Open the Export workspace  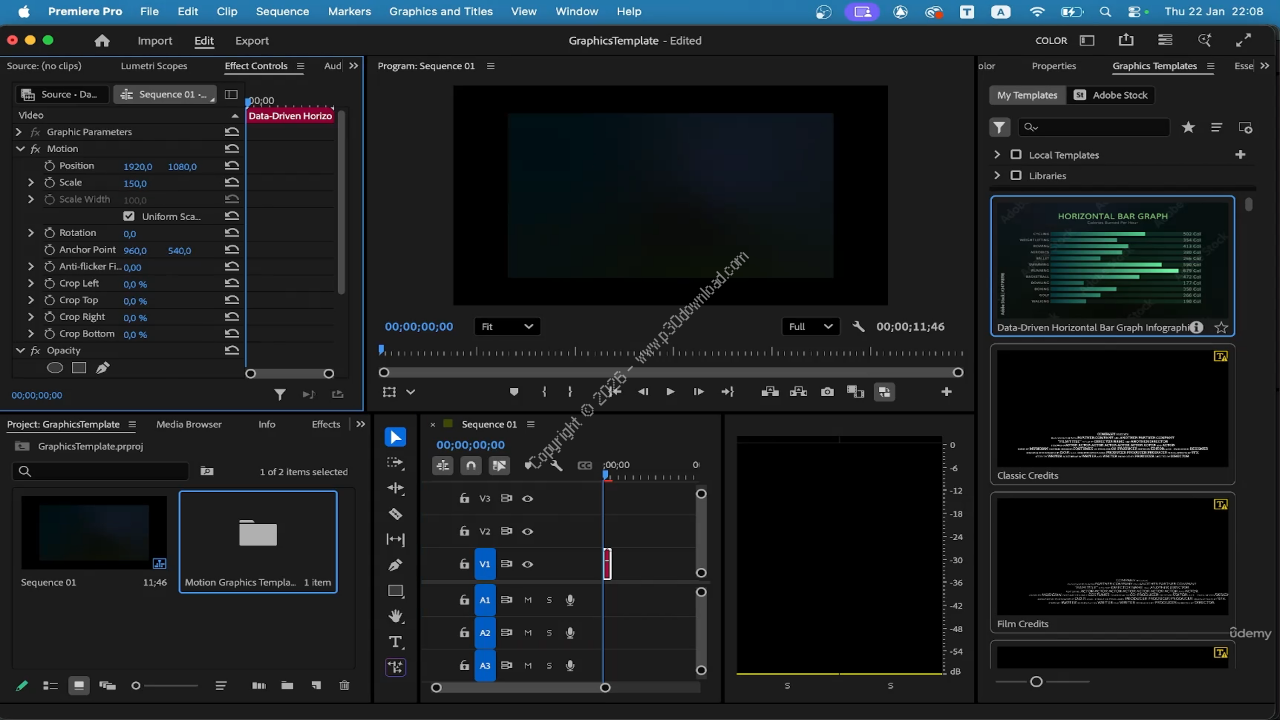(252, 41)
